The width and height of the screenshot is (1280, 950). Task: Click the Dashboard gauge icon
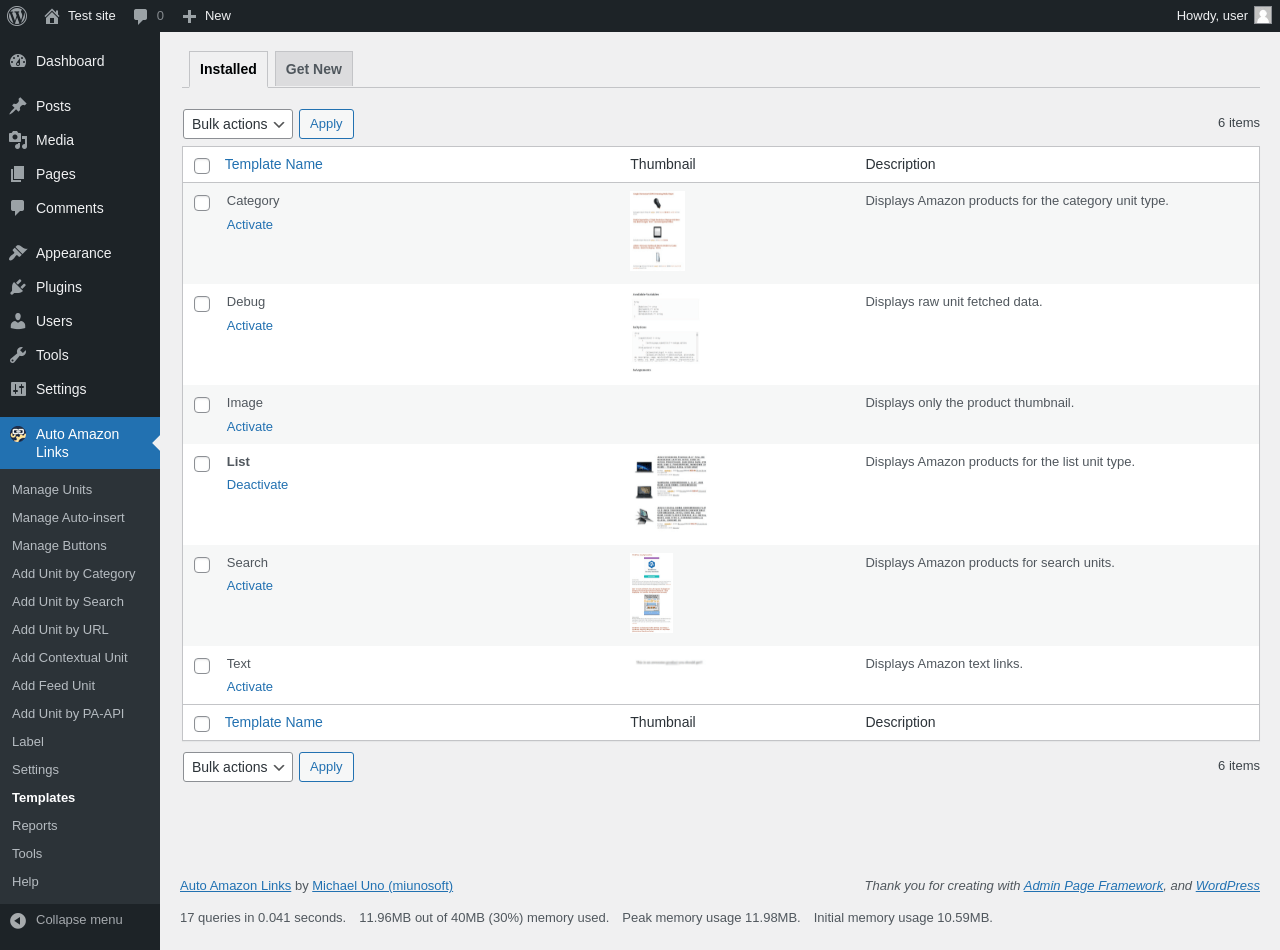pyautogui.click(x=18, y=61)
